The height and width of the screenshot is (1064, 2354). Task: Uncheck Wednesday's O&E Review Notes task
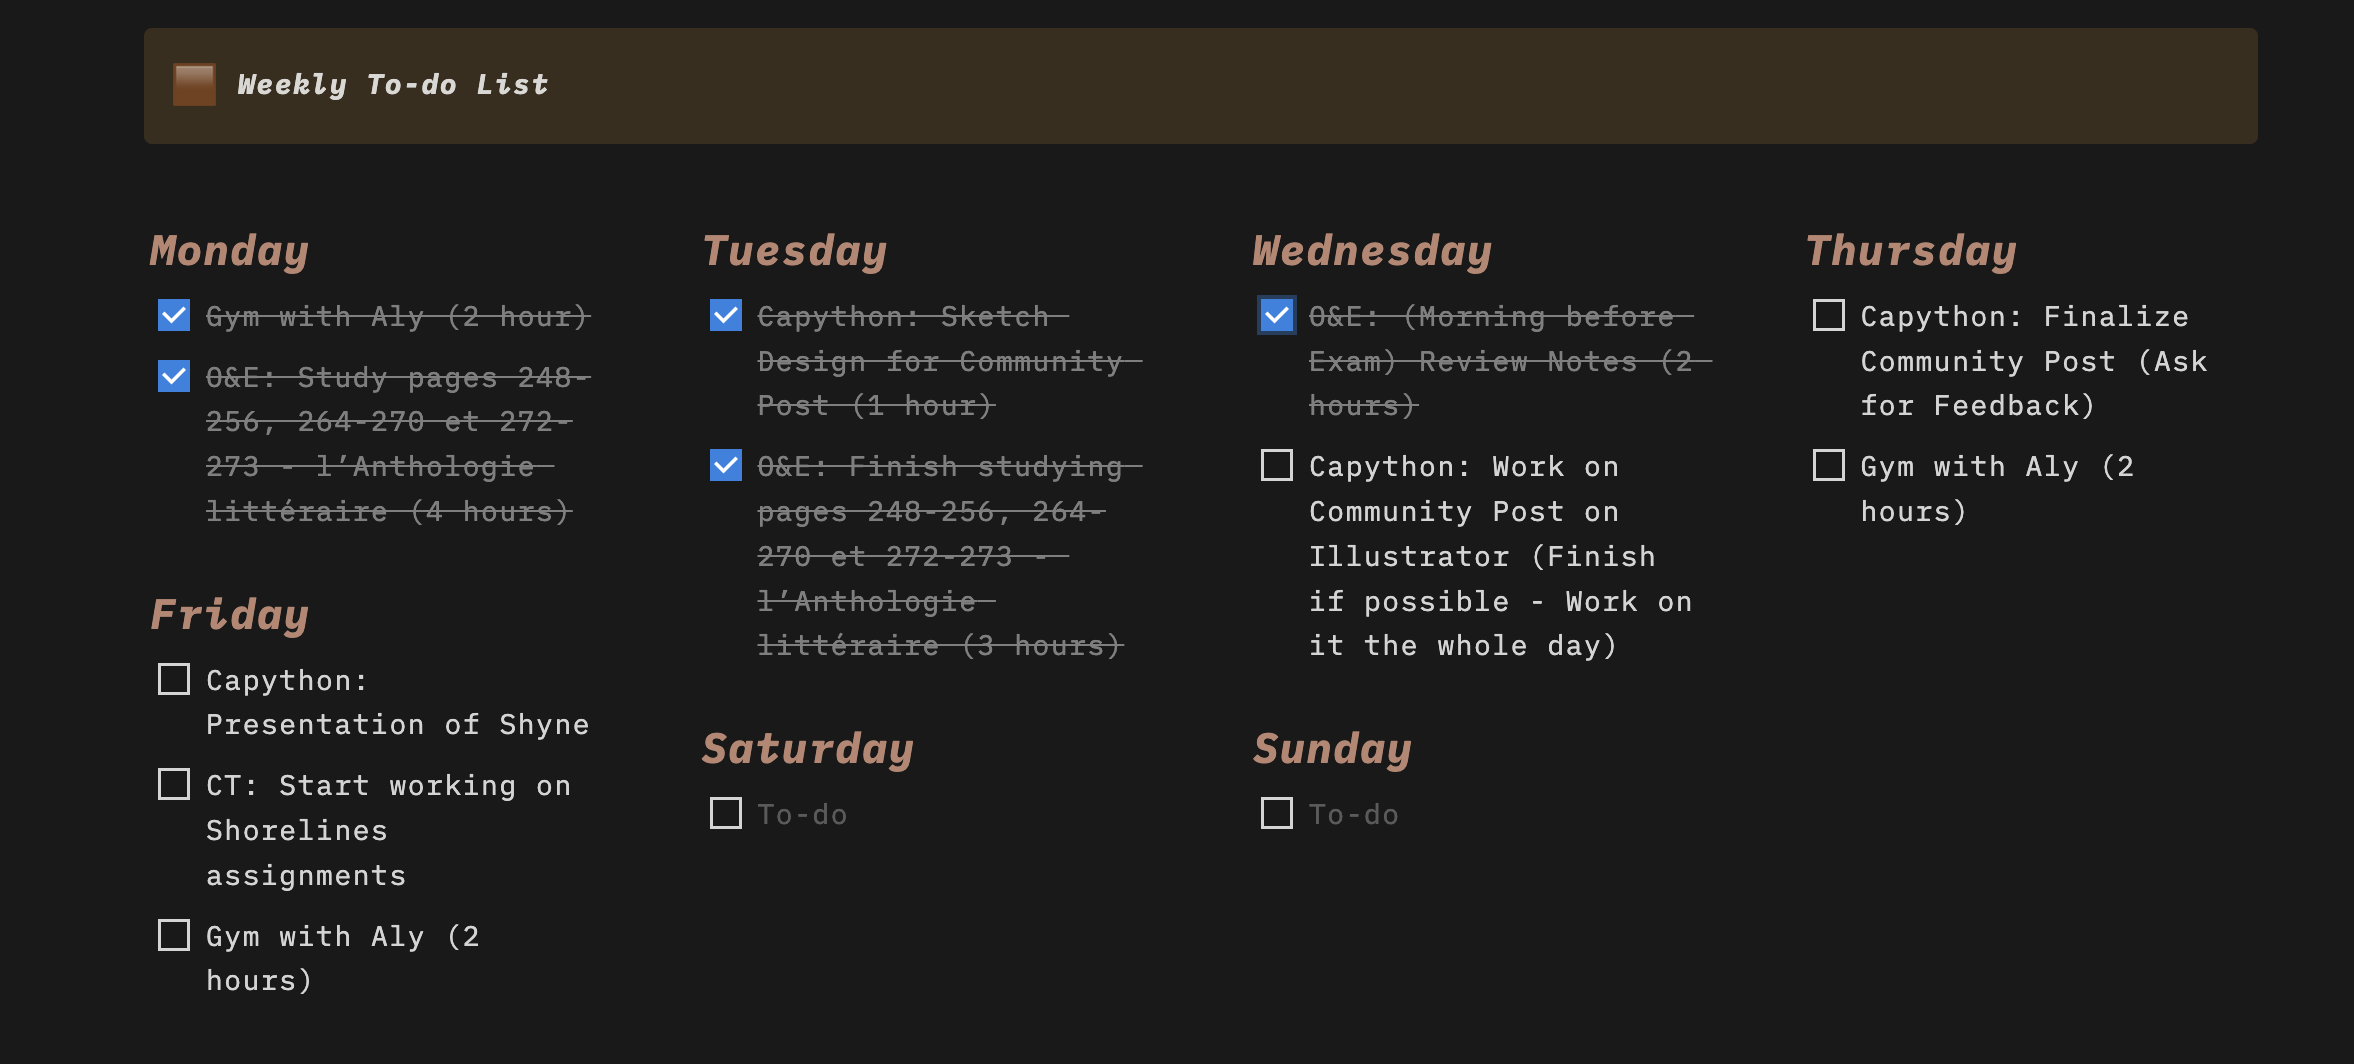click(1277, 315)
